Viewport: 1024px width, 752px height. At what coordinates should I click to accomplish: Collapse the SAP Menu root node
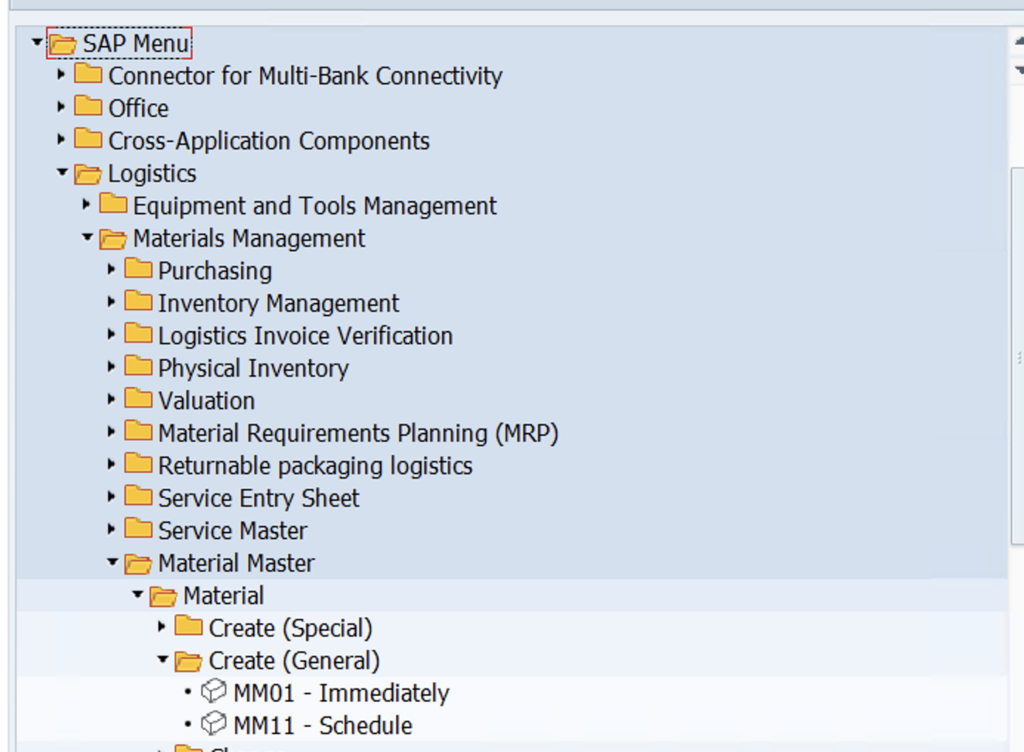pos(37,43)
